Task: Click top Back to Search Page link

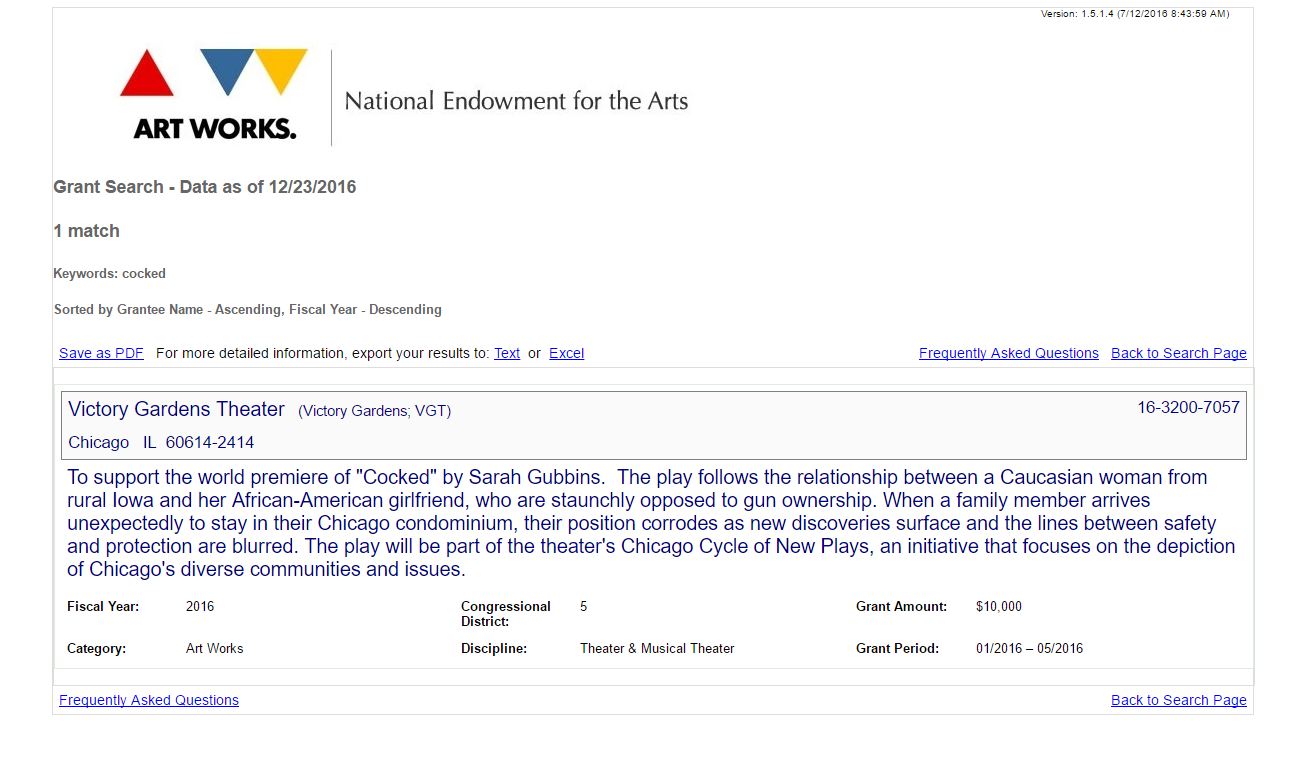Action: [x=1179, y=353]
